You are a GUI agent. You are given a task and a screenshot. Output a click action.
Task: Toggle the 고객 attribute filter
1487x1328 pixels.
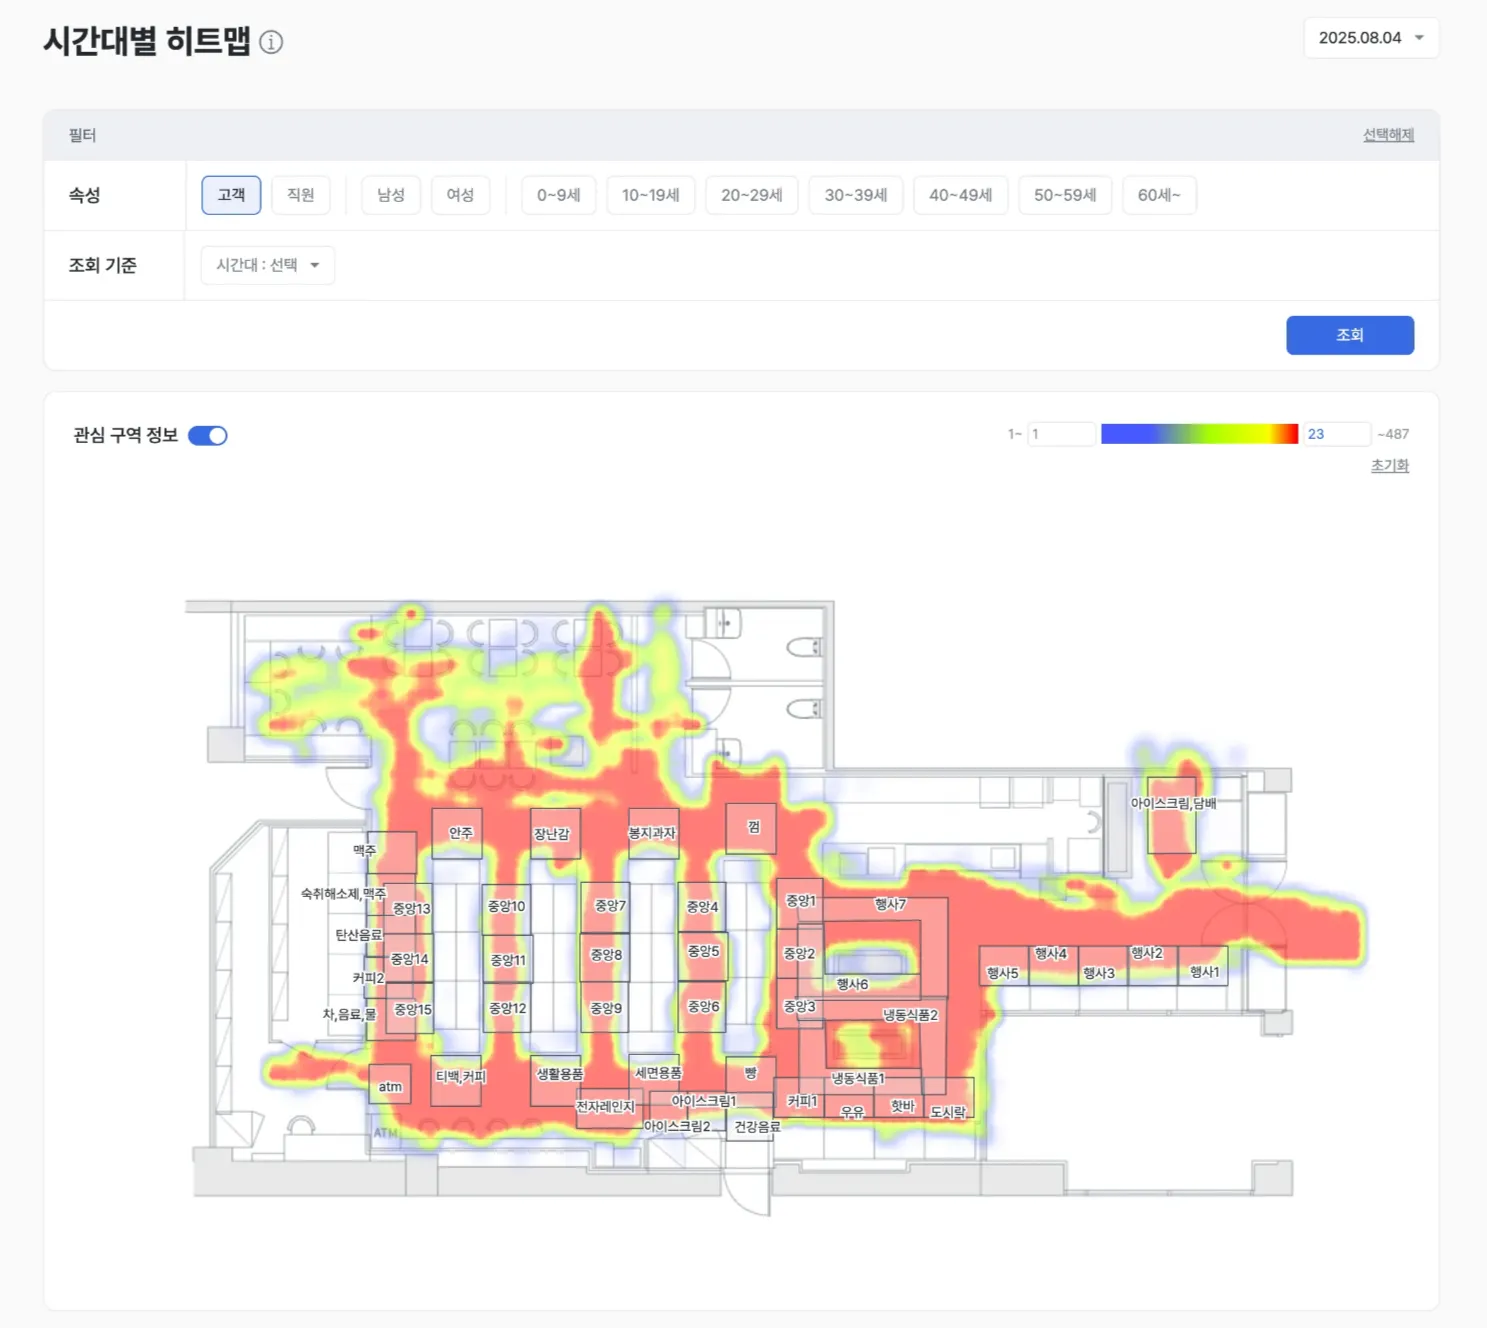click(231, 195)
